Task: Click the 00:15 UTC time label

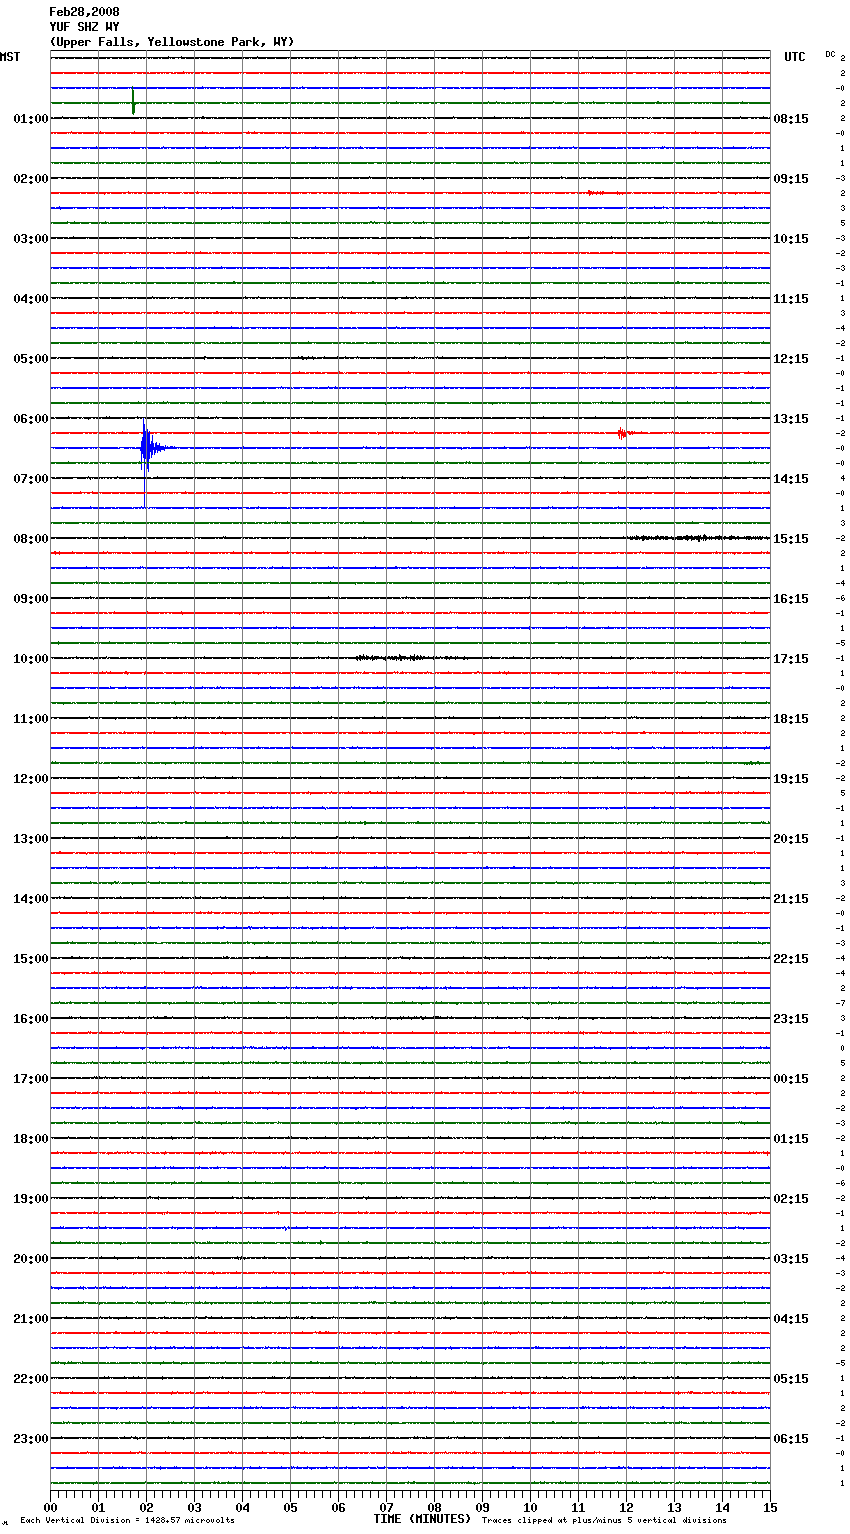Action: [x=791, y=1079]
